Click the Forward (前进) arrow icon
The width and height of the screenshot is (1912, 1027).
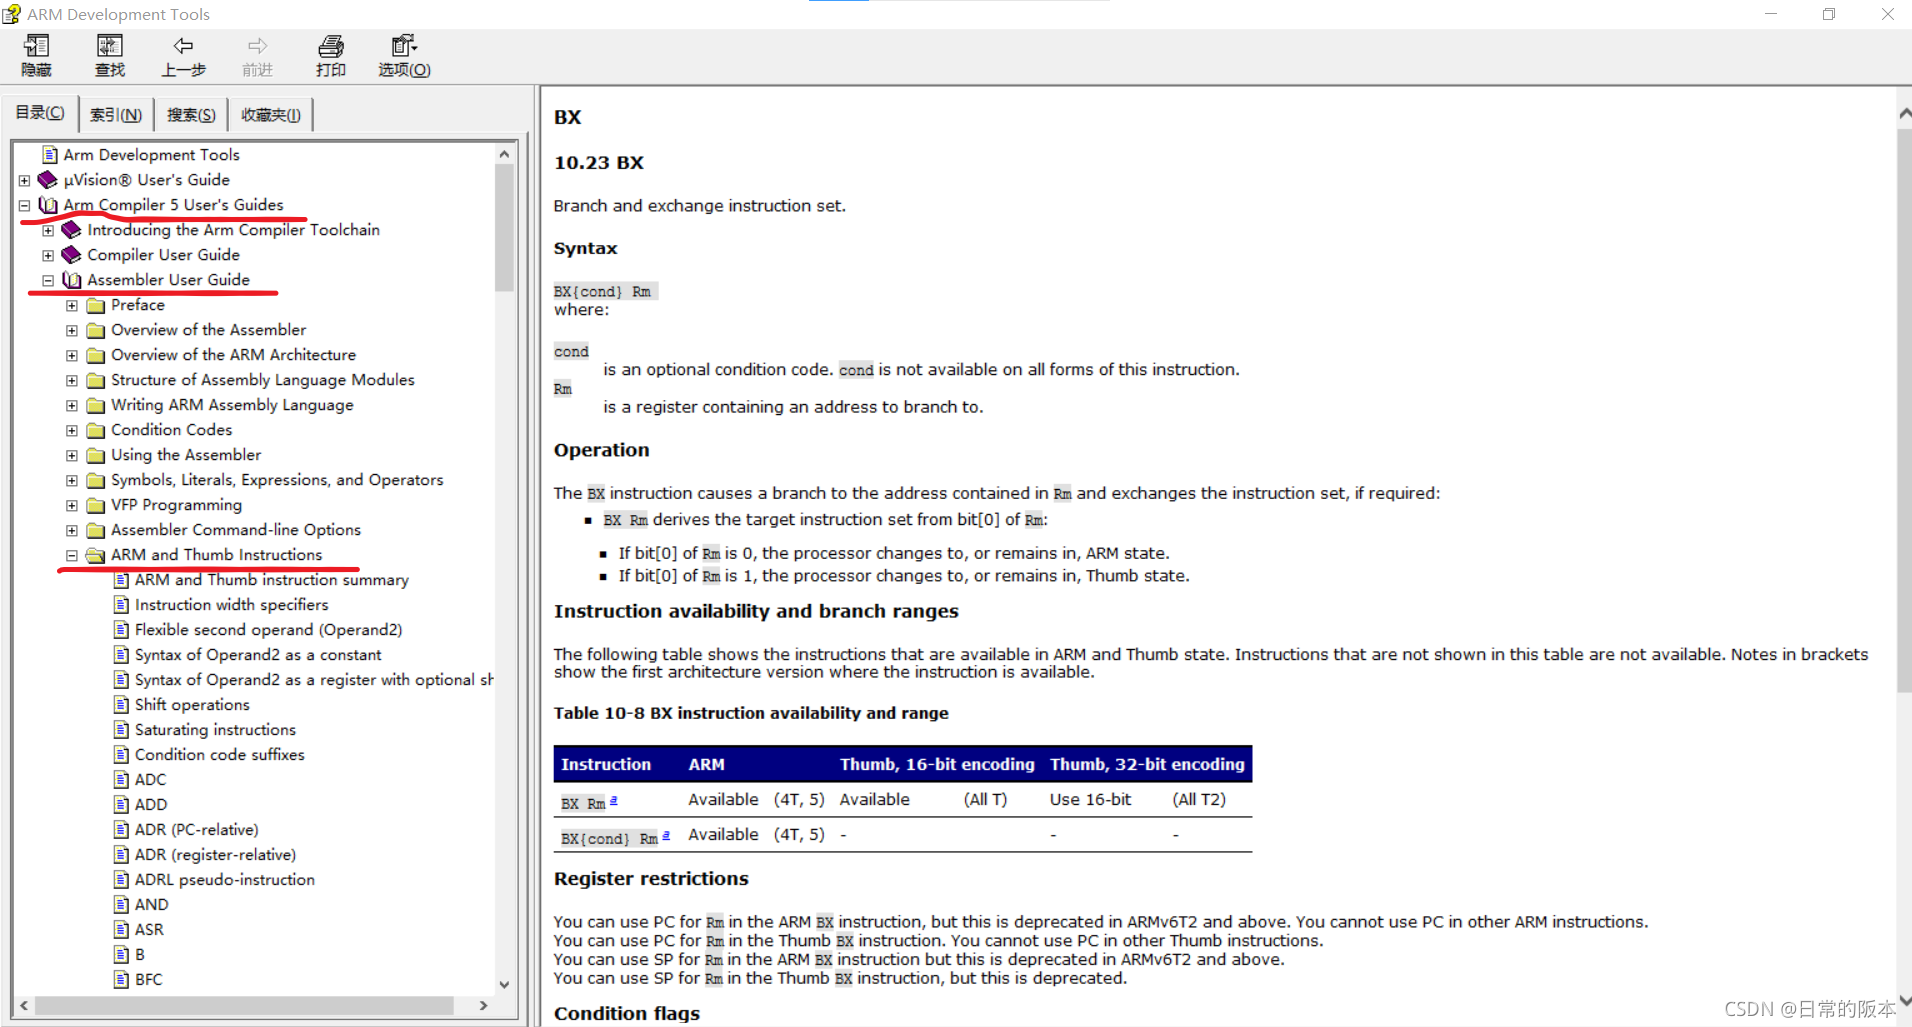click(x=257, y=46)
